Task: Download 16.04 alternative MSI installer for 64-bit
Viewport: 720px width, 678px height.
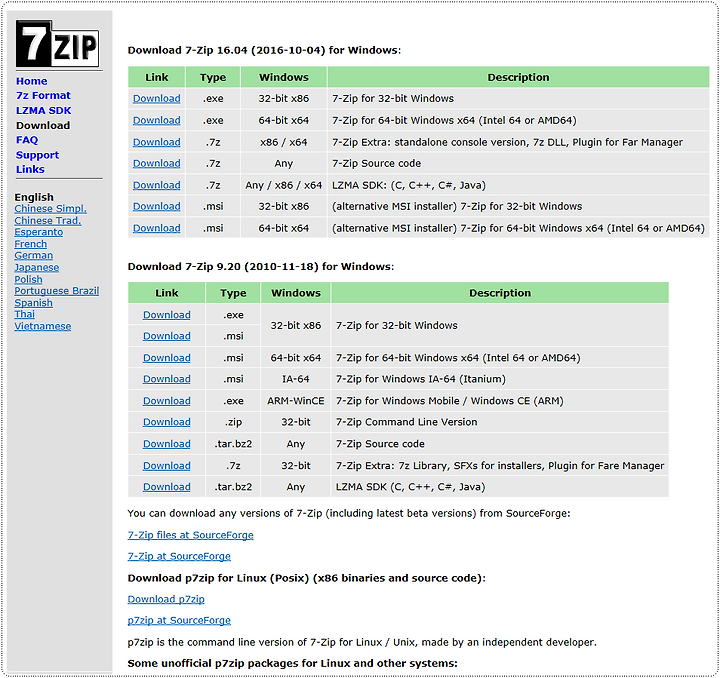Action: click(157, 228)
